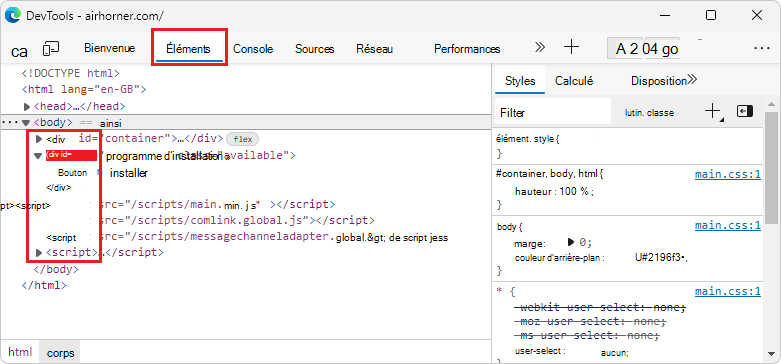This screenshot has width=781, height=364.
Task: Switch to the Réseau tab
Action: (x=375, y=49)
